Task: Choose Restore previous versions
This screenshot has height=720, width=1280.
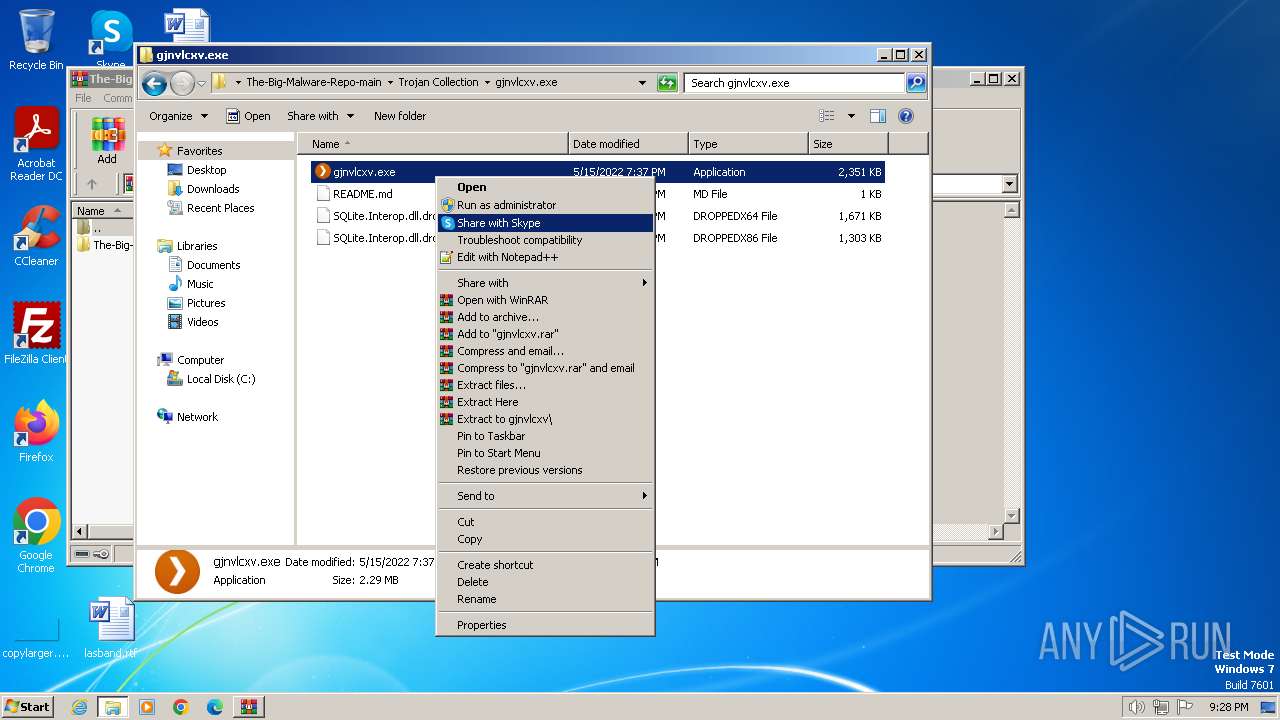Action: point(545,470)
